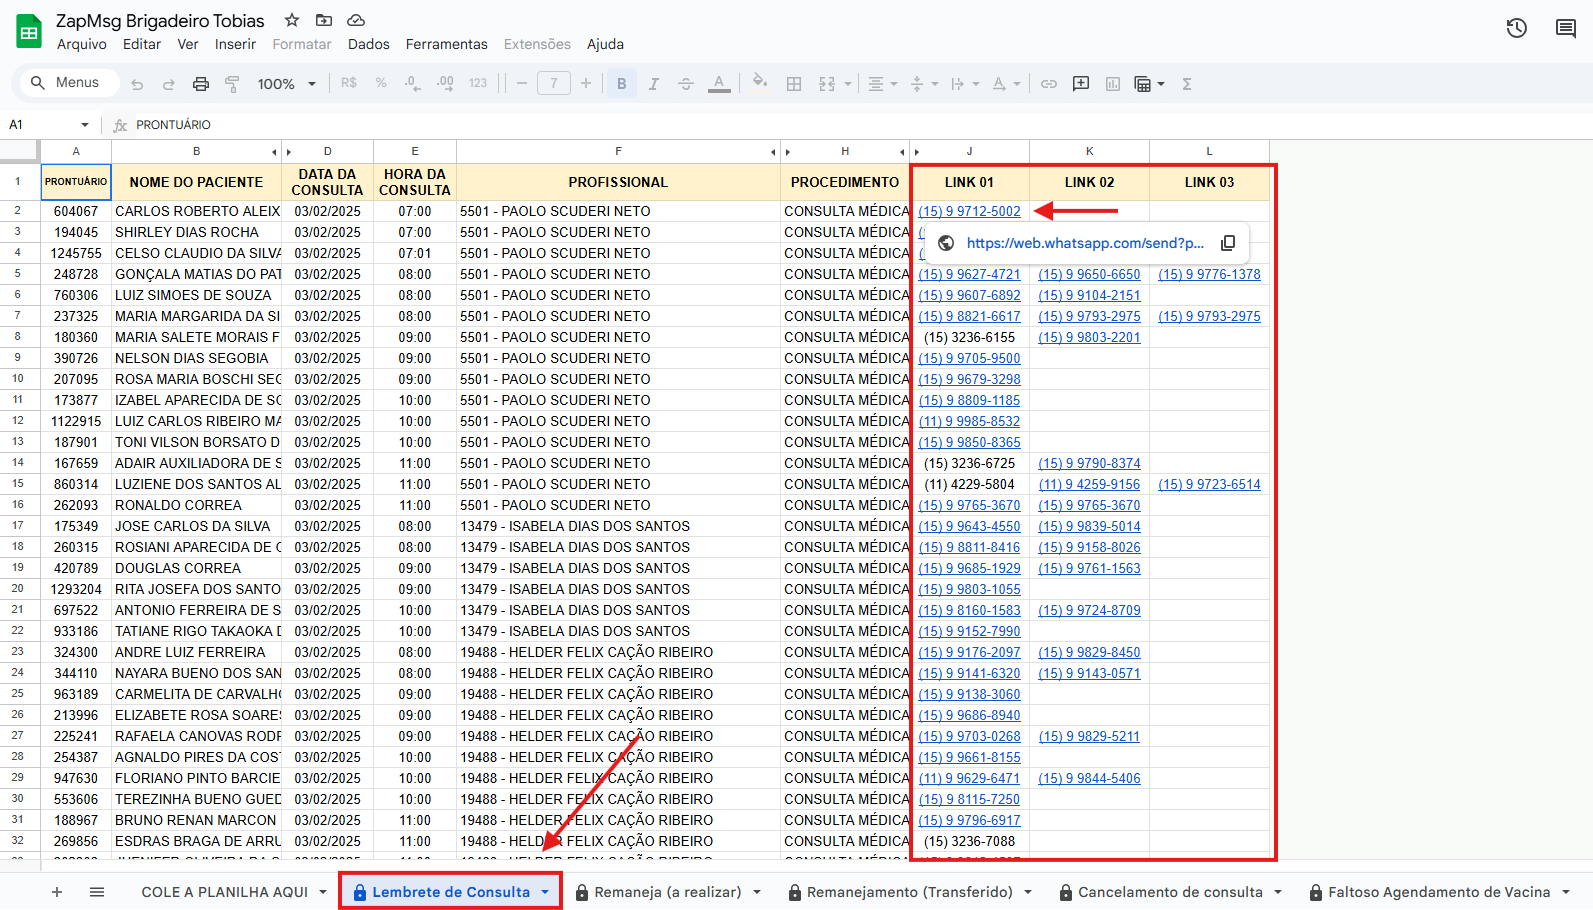Screen dimensions: 1593x910
Task: Star the ZapMsg Brigadeiro Tobias document
Action: [x=292, y=20]
